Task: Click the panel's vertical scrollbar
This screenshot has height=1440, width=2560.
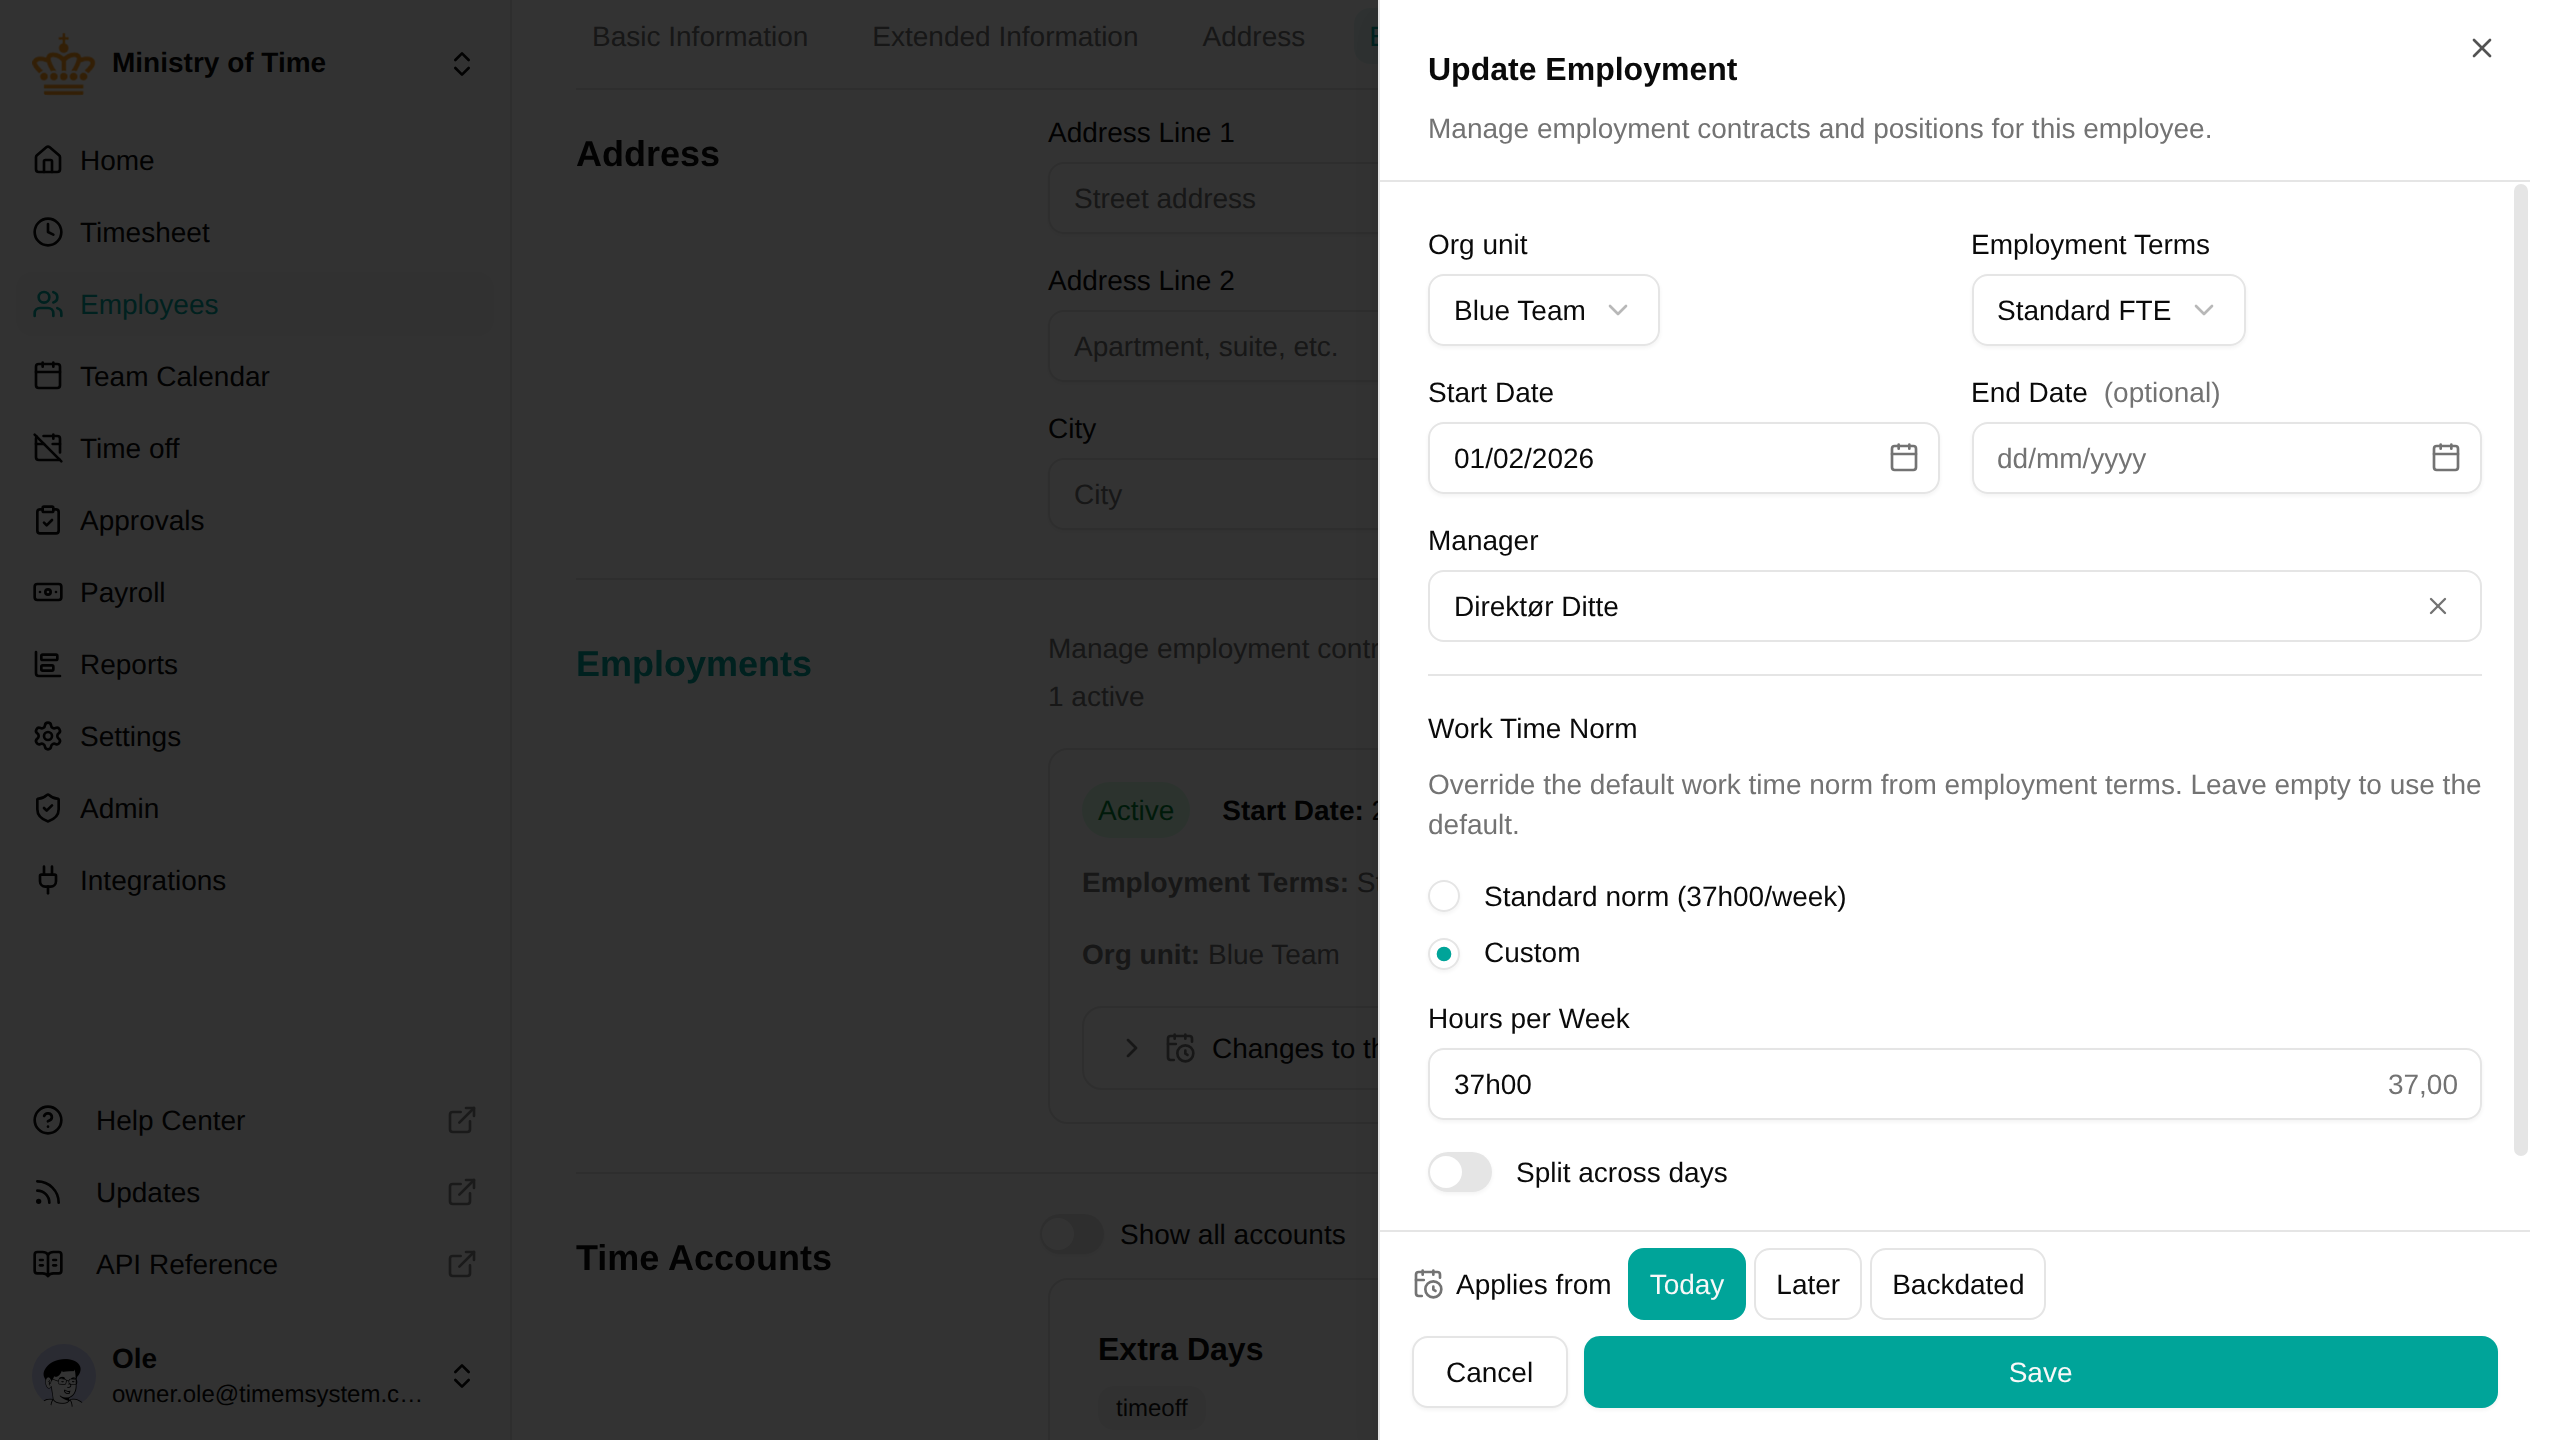Action: click(x=2521, y=670)
